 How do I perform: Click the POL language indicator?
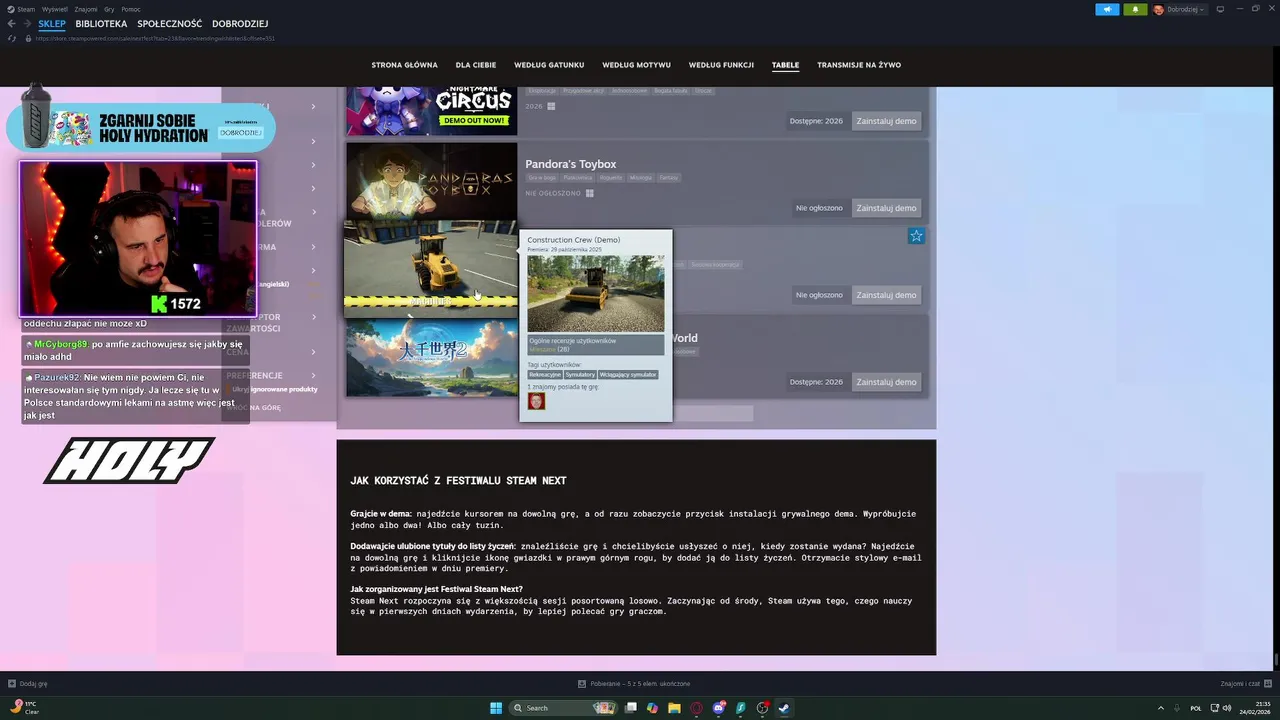[x=1196, y=708]
